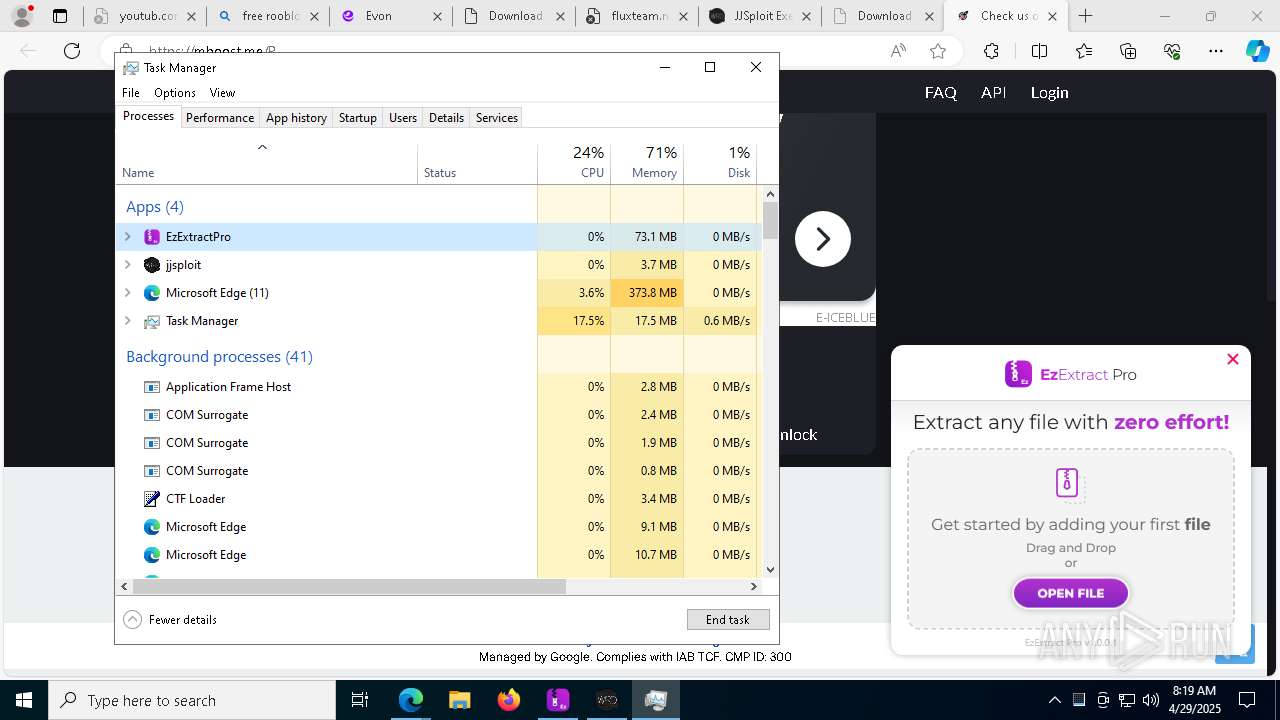The image size is (1280, 720).
Task: Open the notification center icon
Action: click(x=1247, y=700)
